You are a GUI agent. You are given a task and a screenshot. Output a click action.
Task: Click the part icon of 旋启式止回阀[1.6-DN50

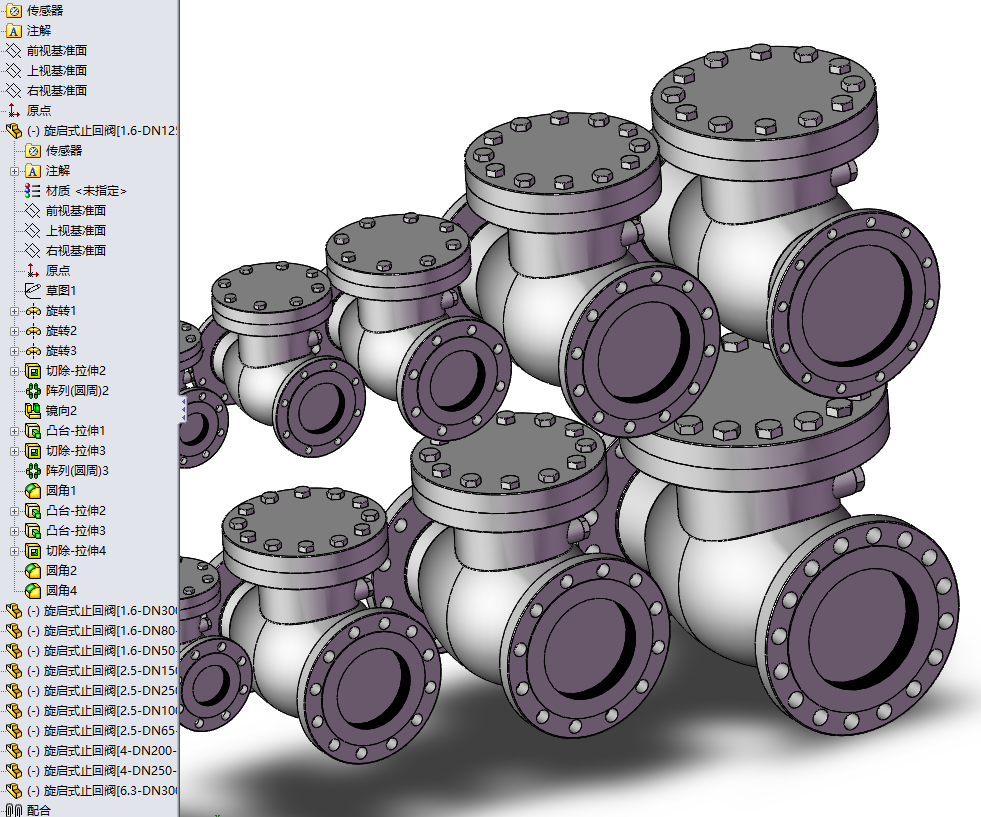[14, 651]
